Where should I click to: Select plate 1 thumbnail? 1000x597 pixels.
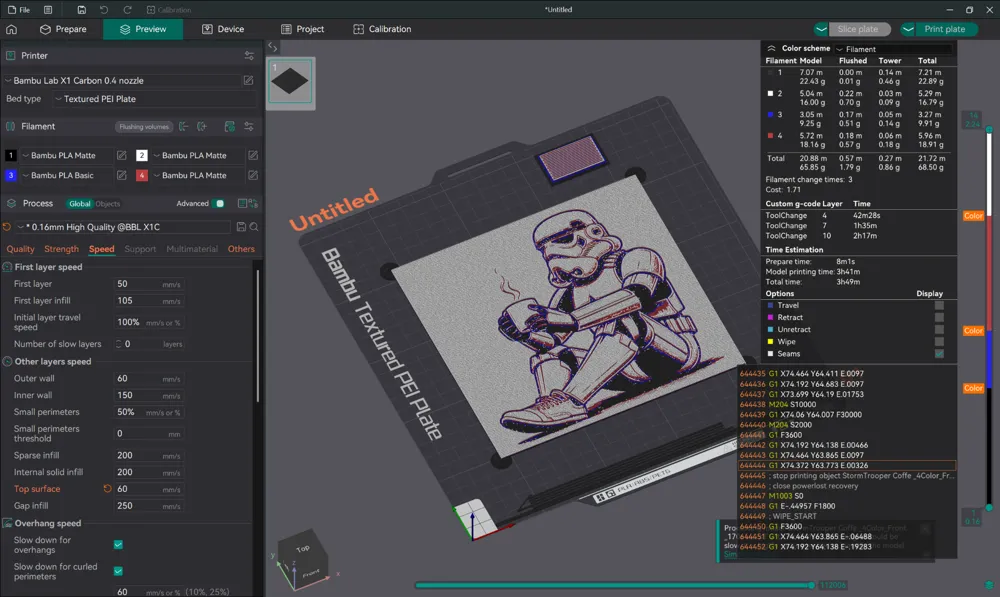coord(290,81)
